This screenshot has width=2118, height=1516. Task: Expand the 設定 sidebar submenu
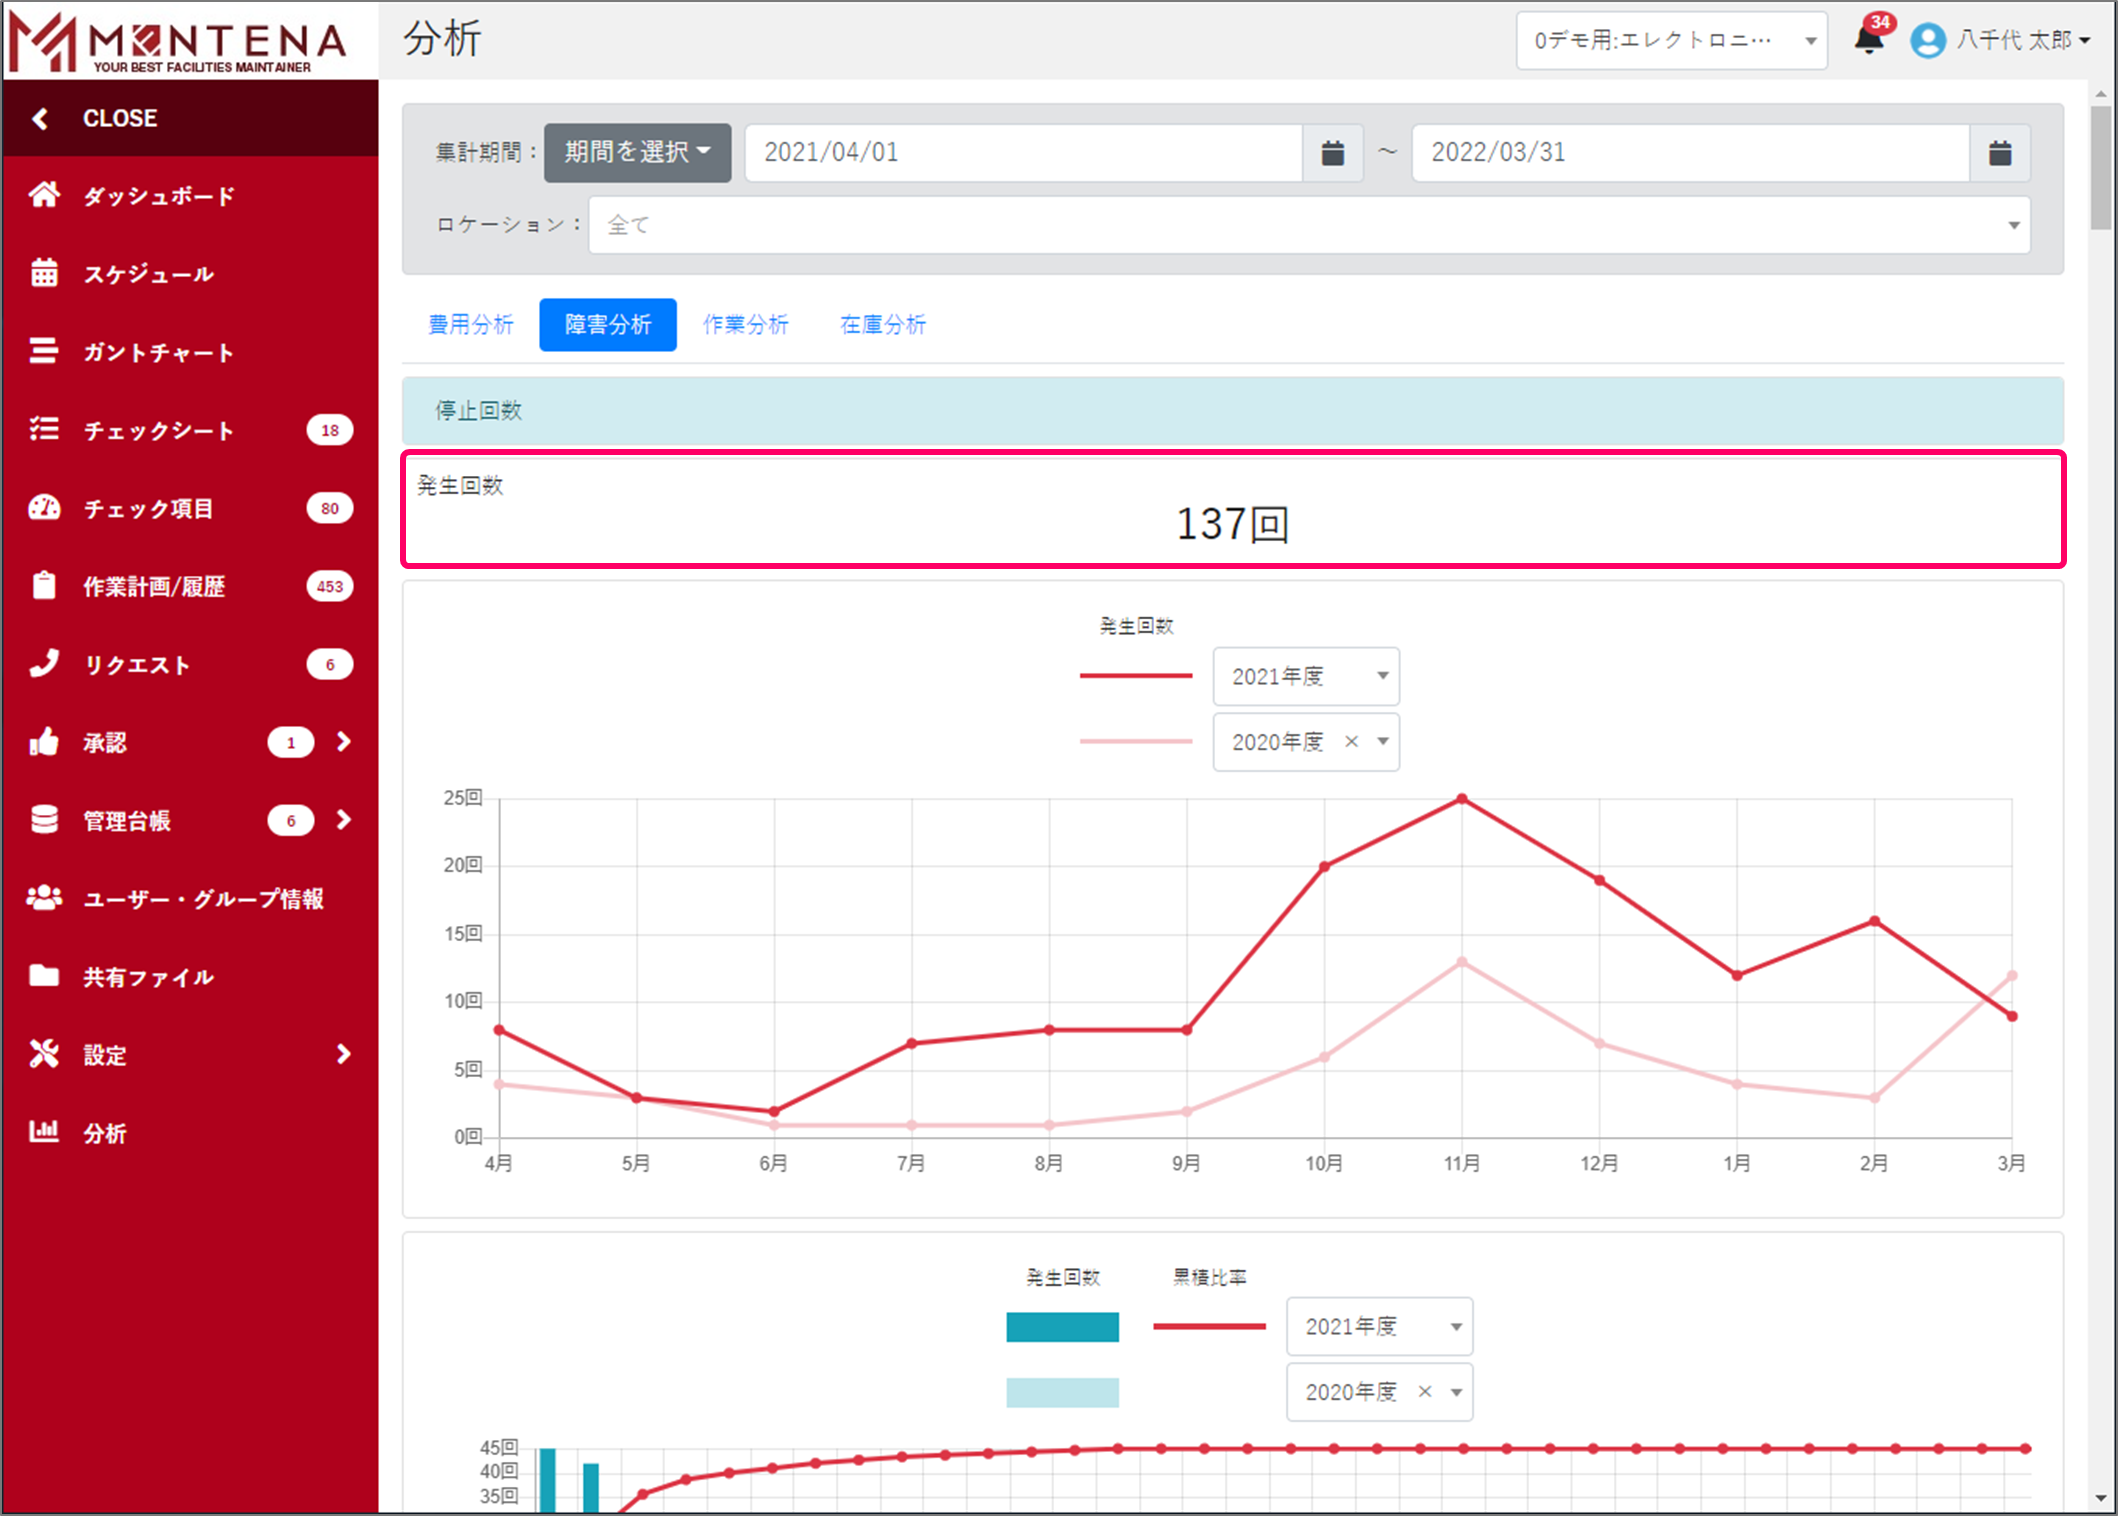(x=343, y=1054)
